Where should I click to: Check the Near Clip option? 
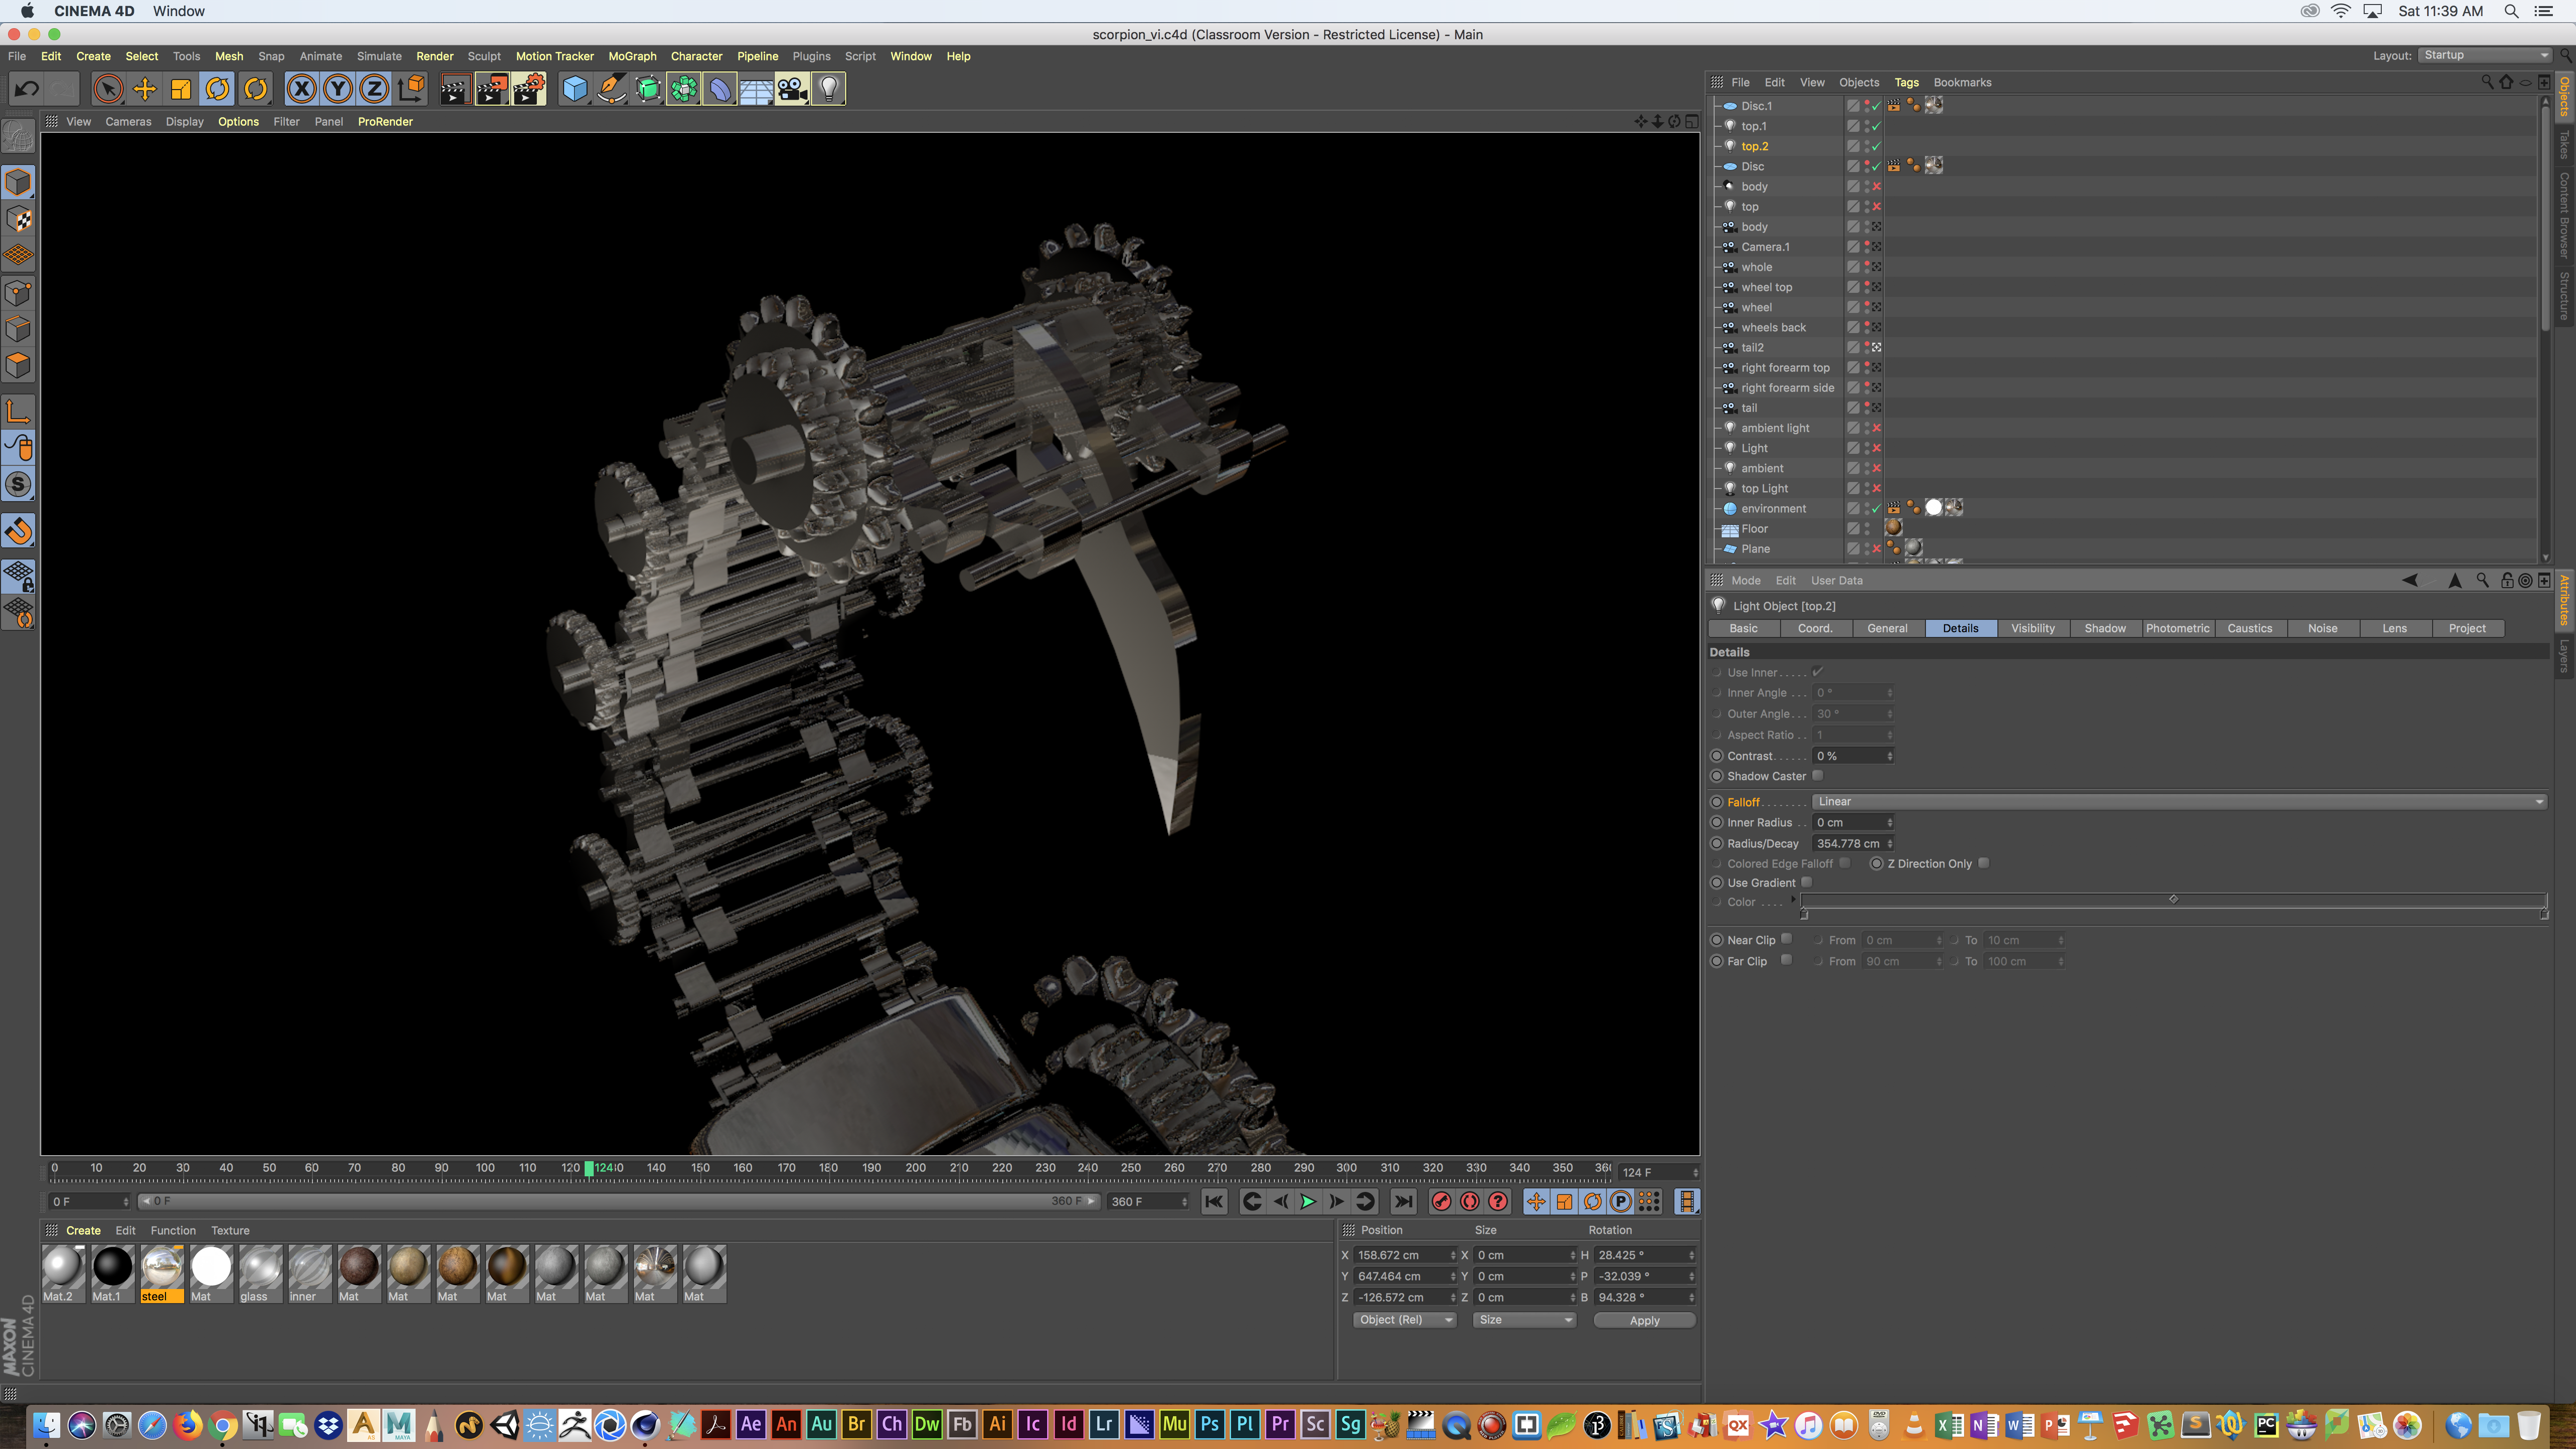click(x=1786, y=939)
